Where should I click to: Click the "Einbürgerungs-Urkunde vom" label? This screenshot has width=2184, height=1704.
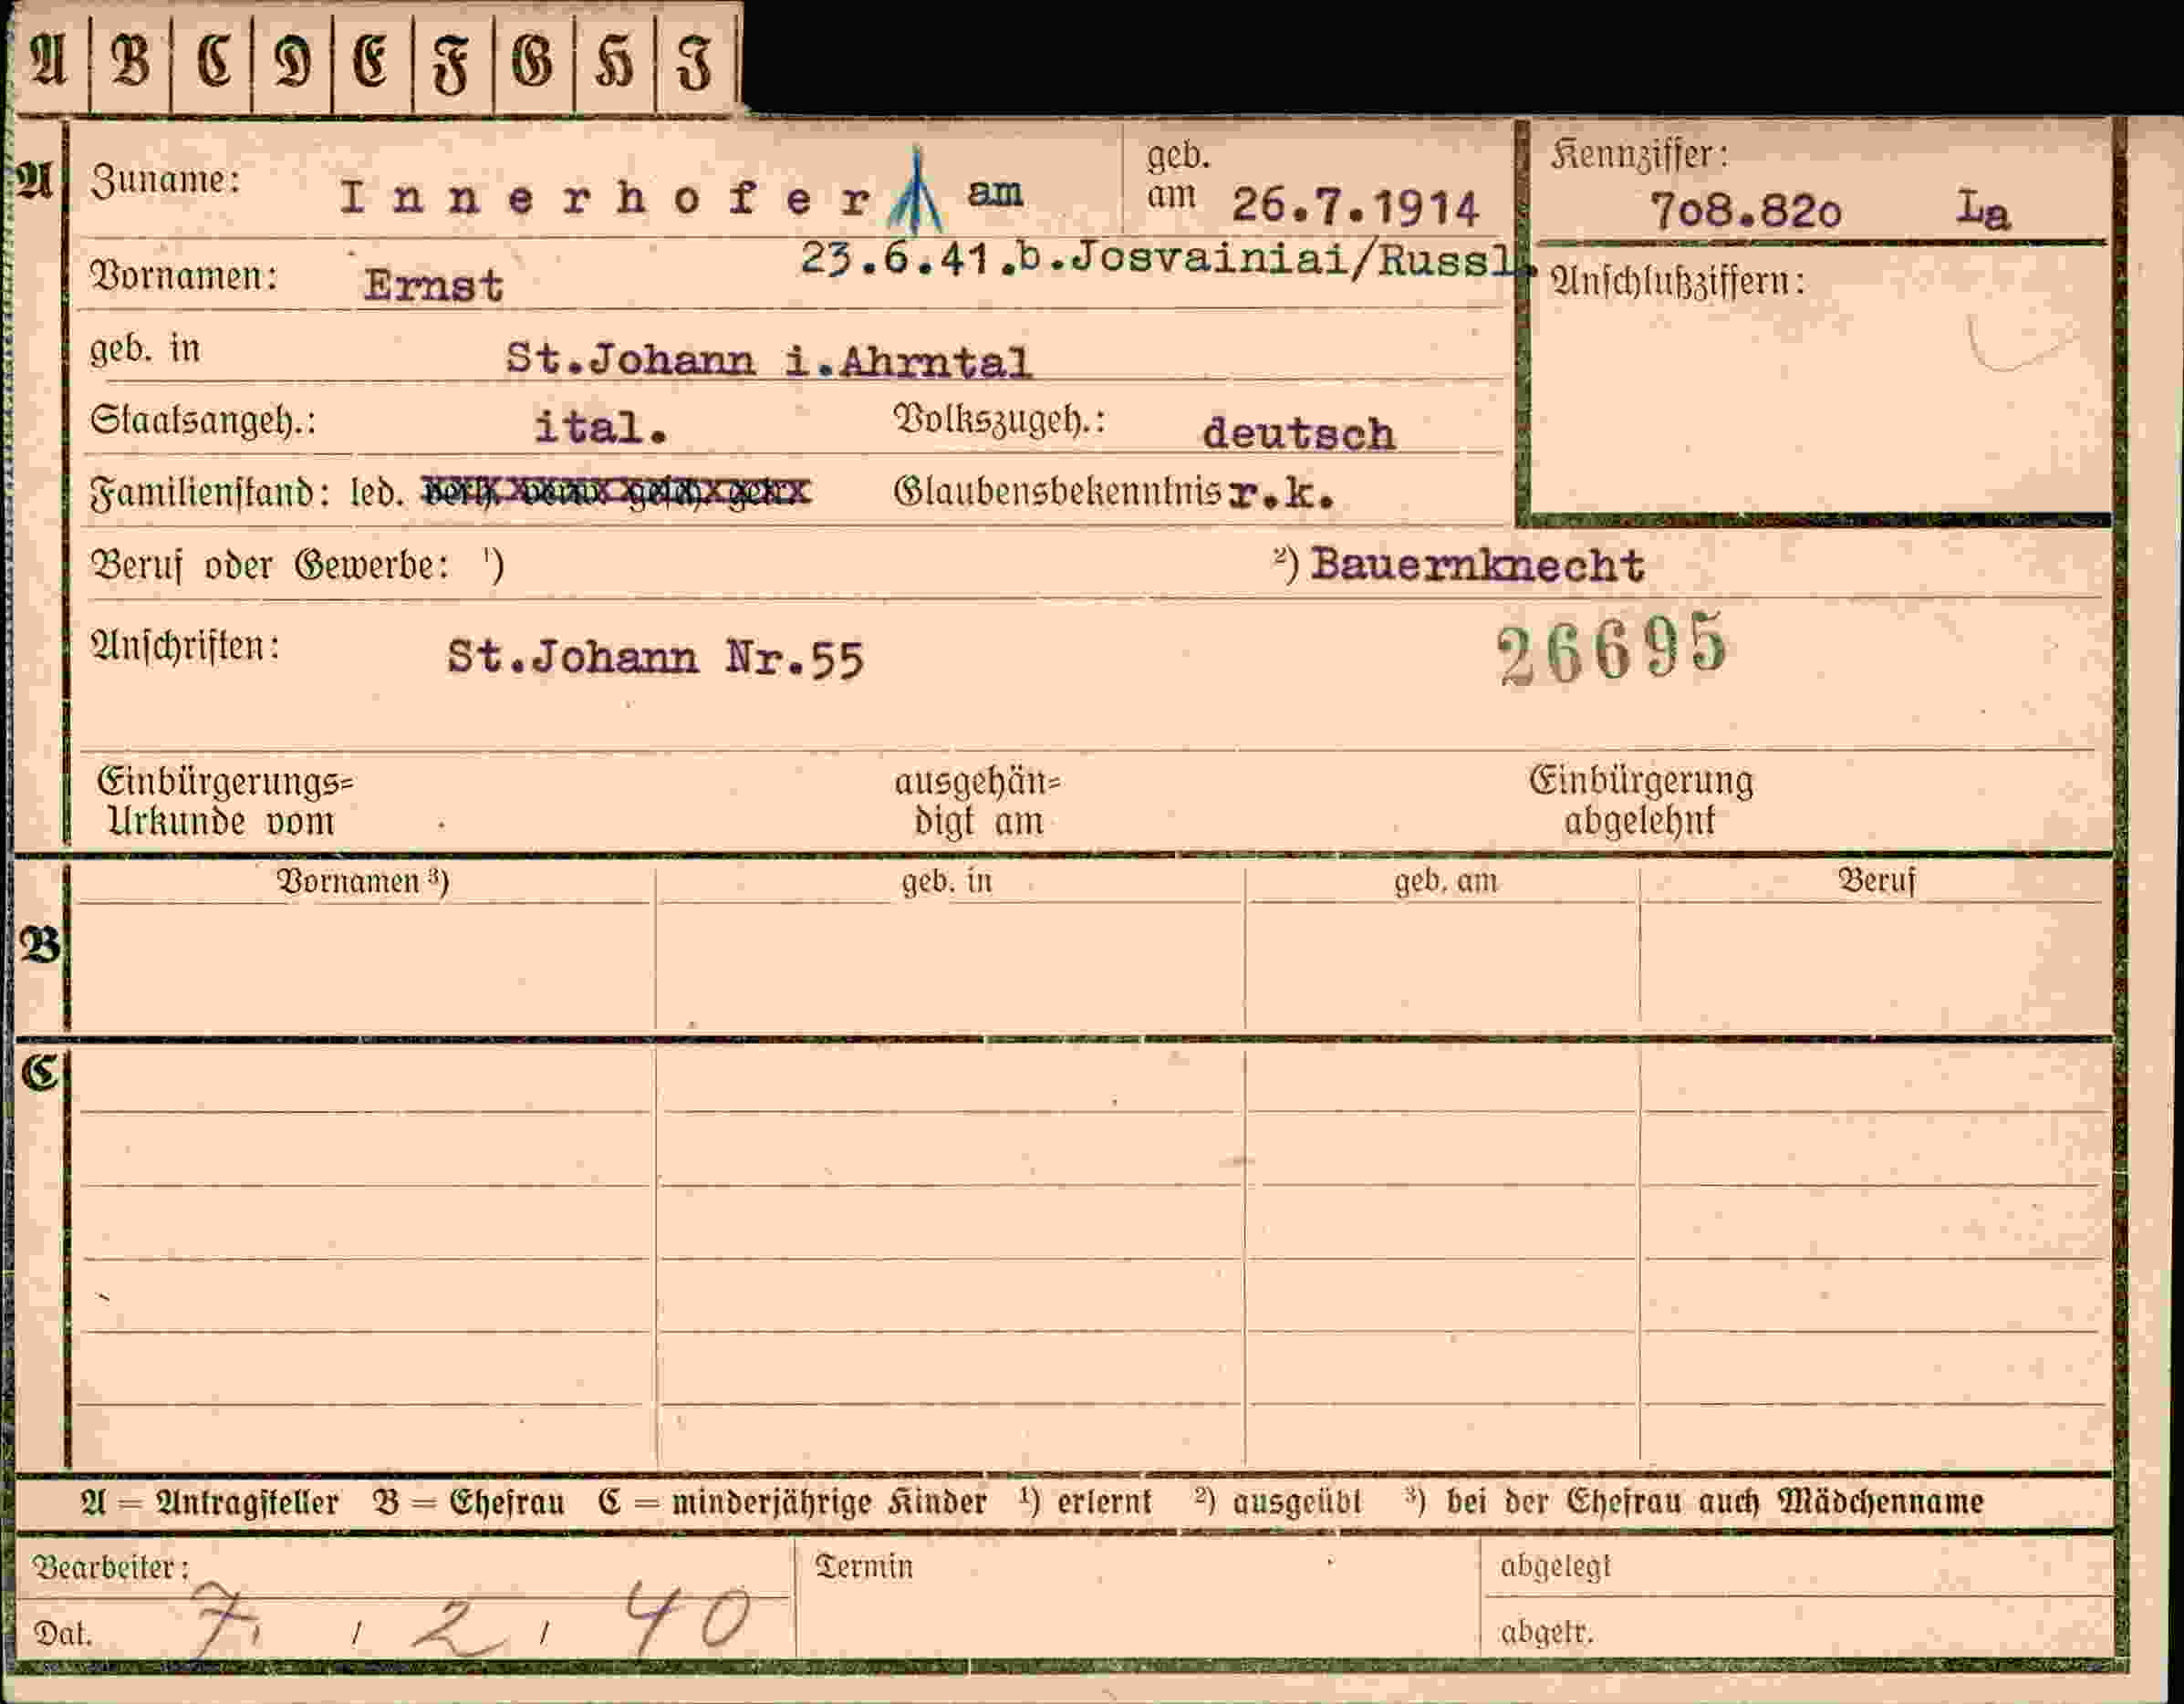[x=225, y=801]
